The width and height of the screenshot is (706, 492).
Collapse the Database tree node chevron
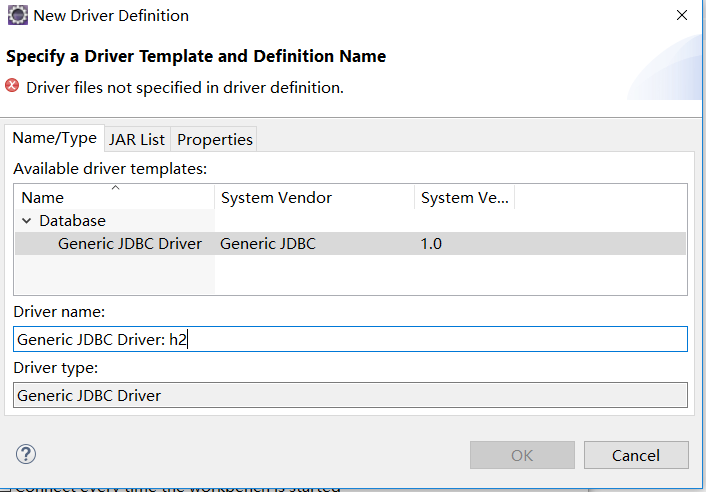click(26, 221)
